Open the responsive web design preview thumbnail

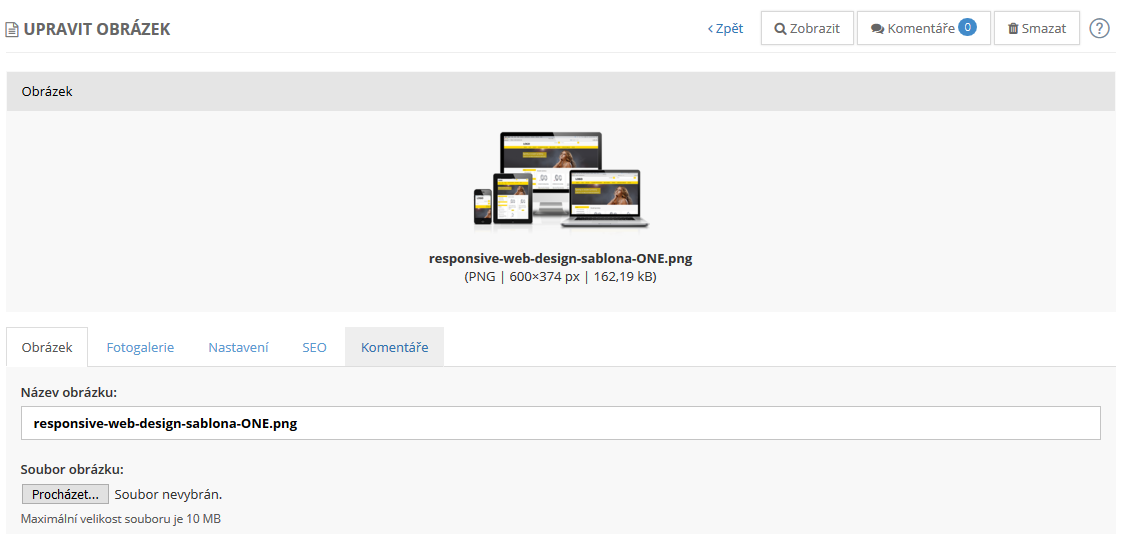tap(560, 181)
